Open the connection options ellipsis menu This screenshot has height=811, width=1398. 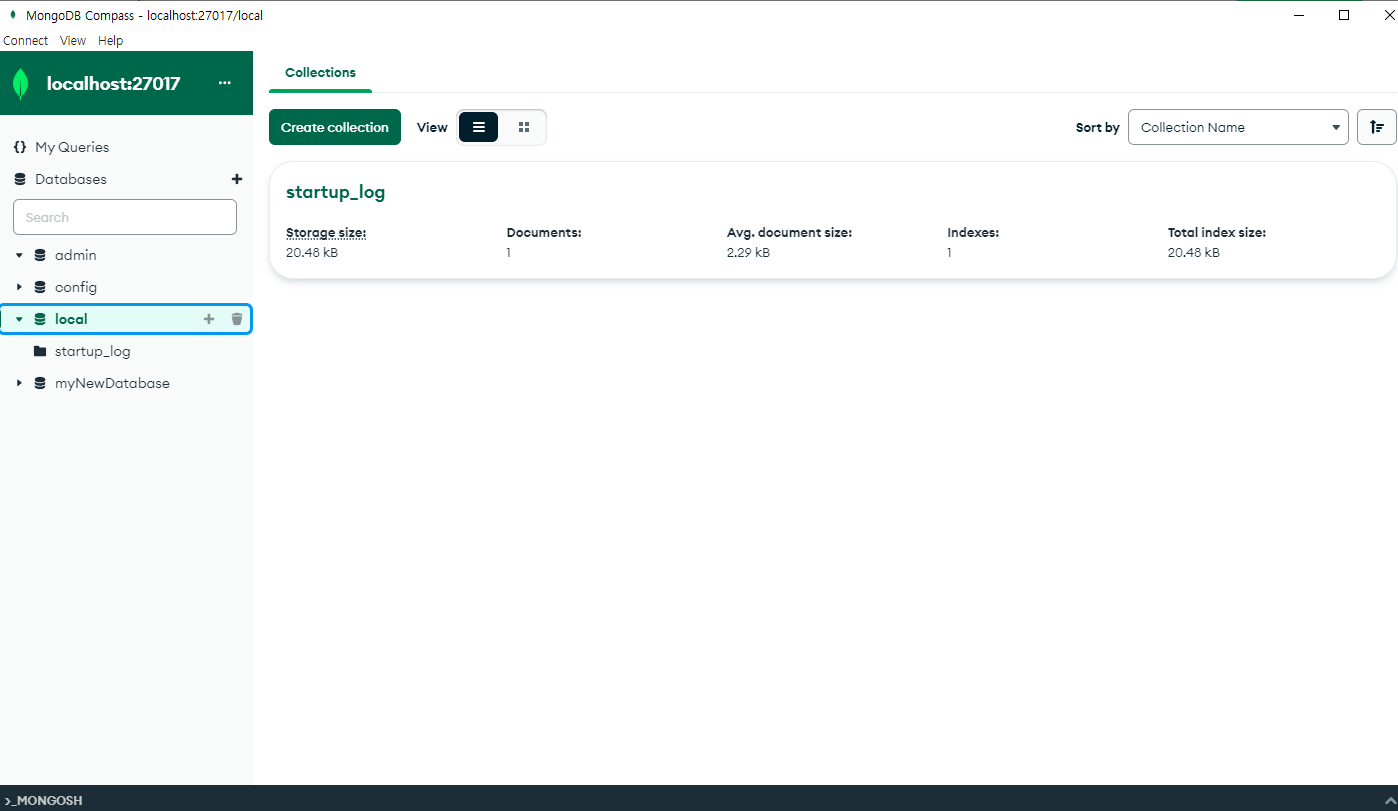pos(225,83)
